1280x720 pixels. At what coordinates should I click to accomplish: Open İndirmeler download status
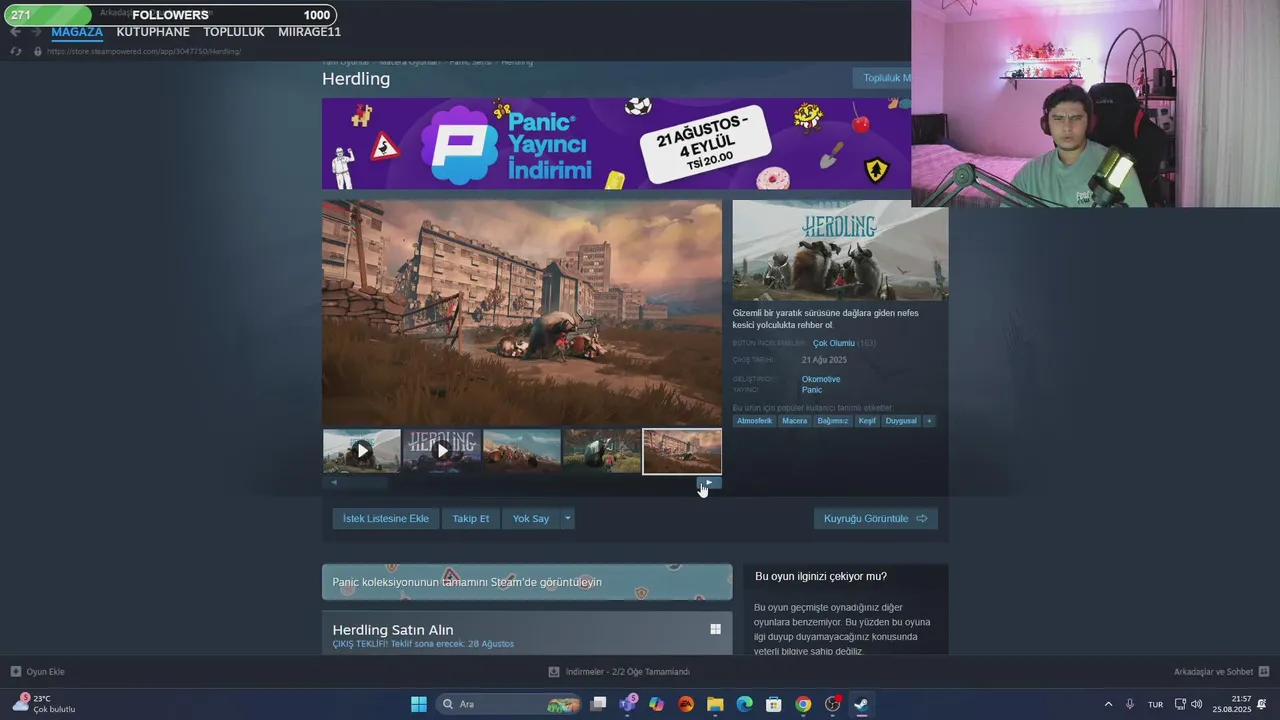pos(619,672)
